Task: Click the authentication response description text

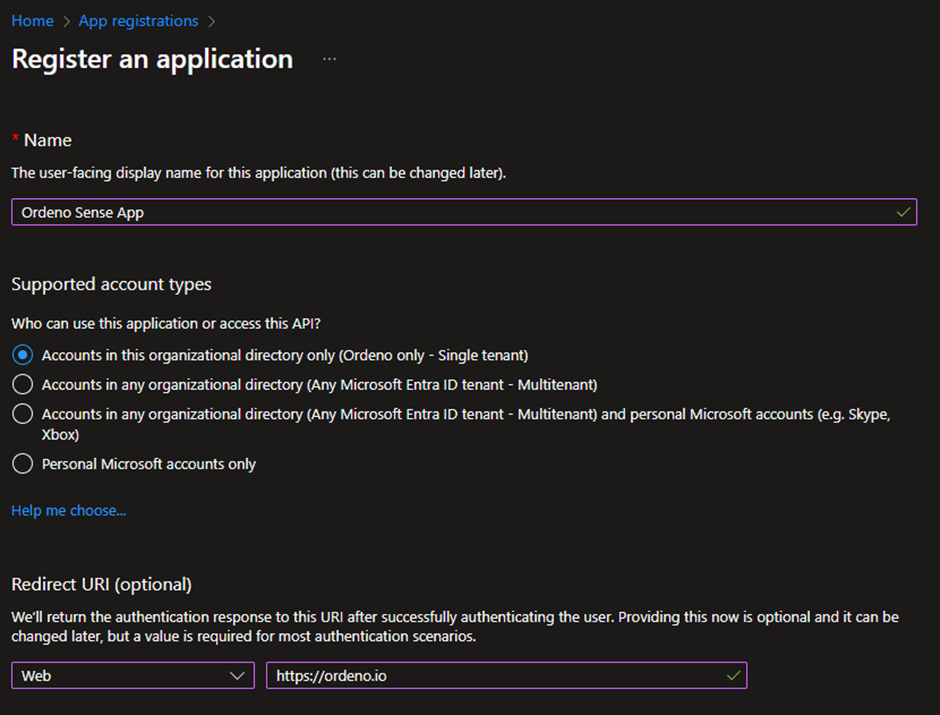Action: click(455, 626)
